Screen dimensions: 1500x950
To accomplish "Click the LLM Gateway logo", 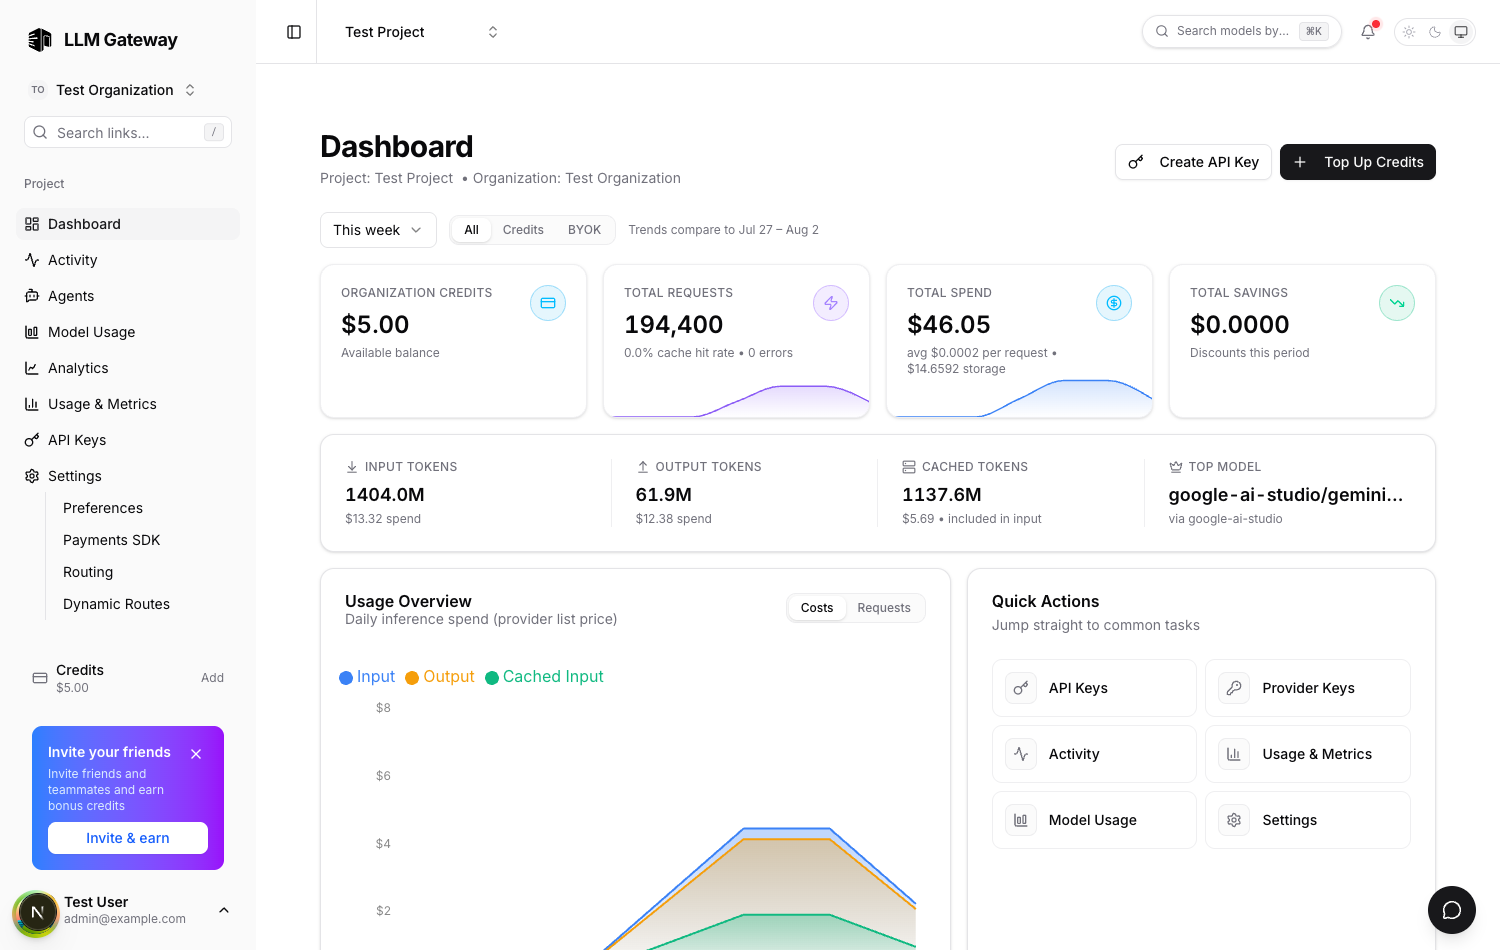I will click(40, 40).
